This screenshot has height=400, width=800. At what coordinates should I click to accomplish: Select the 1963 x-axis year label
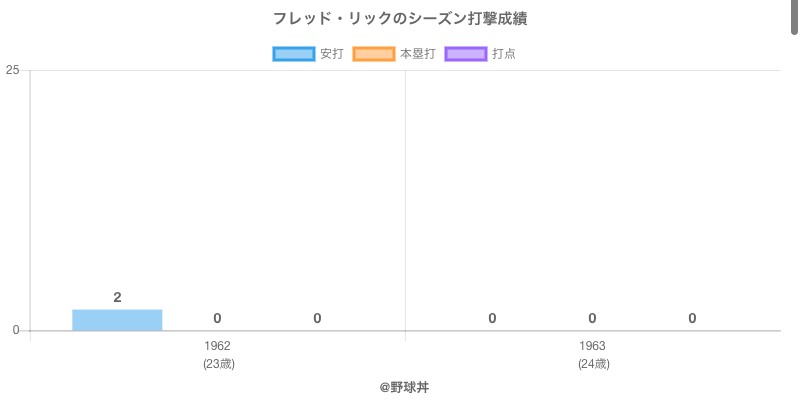click(x=592, y=346)
